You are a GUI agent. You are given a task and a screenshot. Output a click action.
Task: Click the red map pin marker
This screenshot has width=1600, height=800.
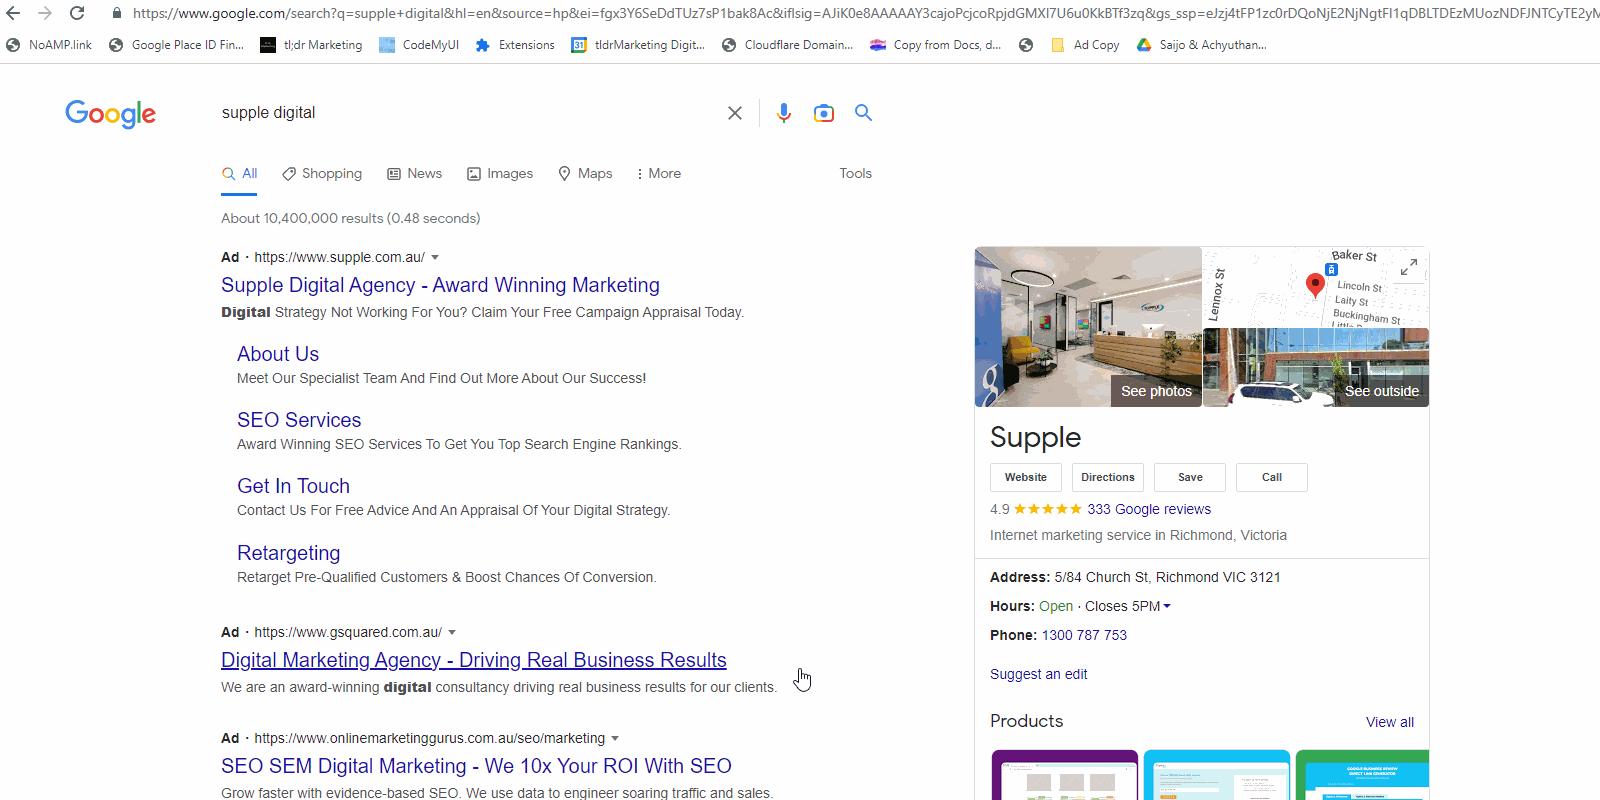1315,285
